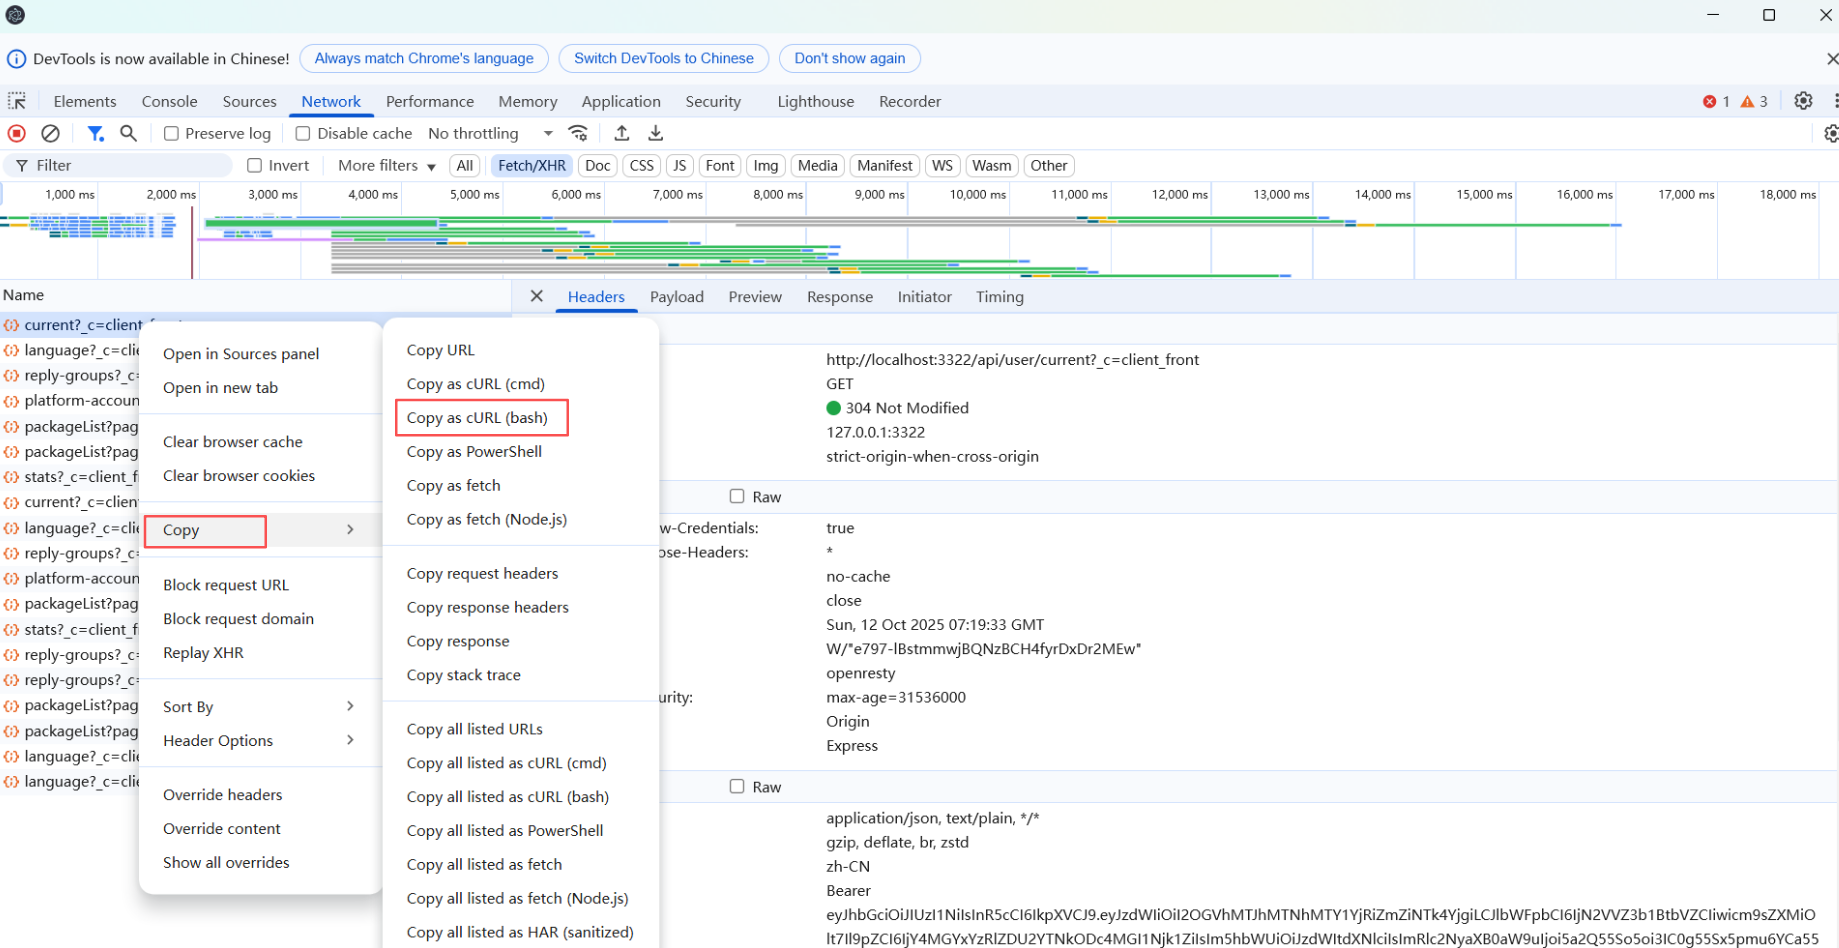The image size is (1839, 948).
Task: Open the Response tab
Action: (840, 296)
